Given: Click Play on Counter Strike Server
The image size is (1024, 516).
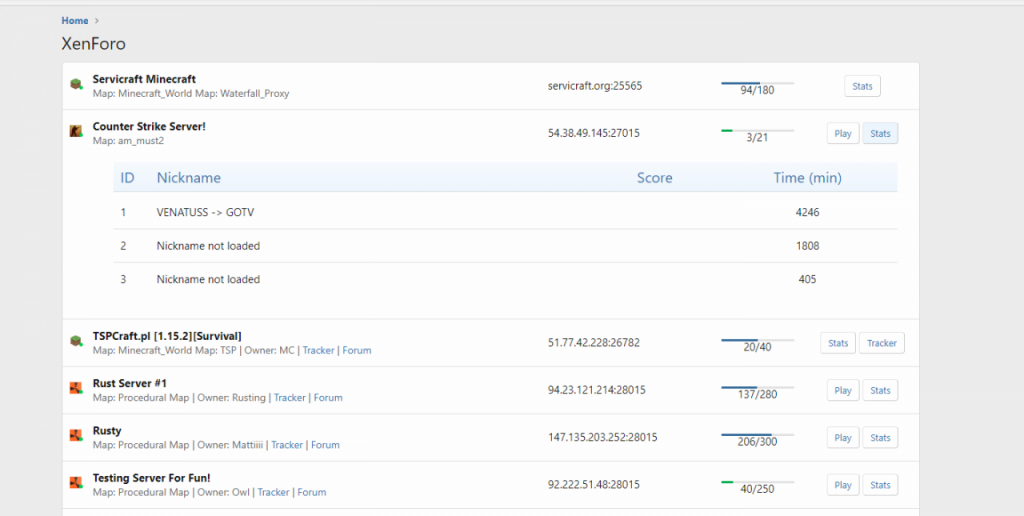Looking at the screenshot, I should click(843, 133).
